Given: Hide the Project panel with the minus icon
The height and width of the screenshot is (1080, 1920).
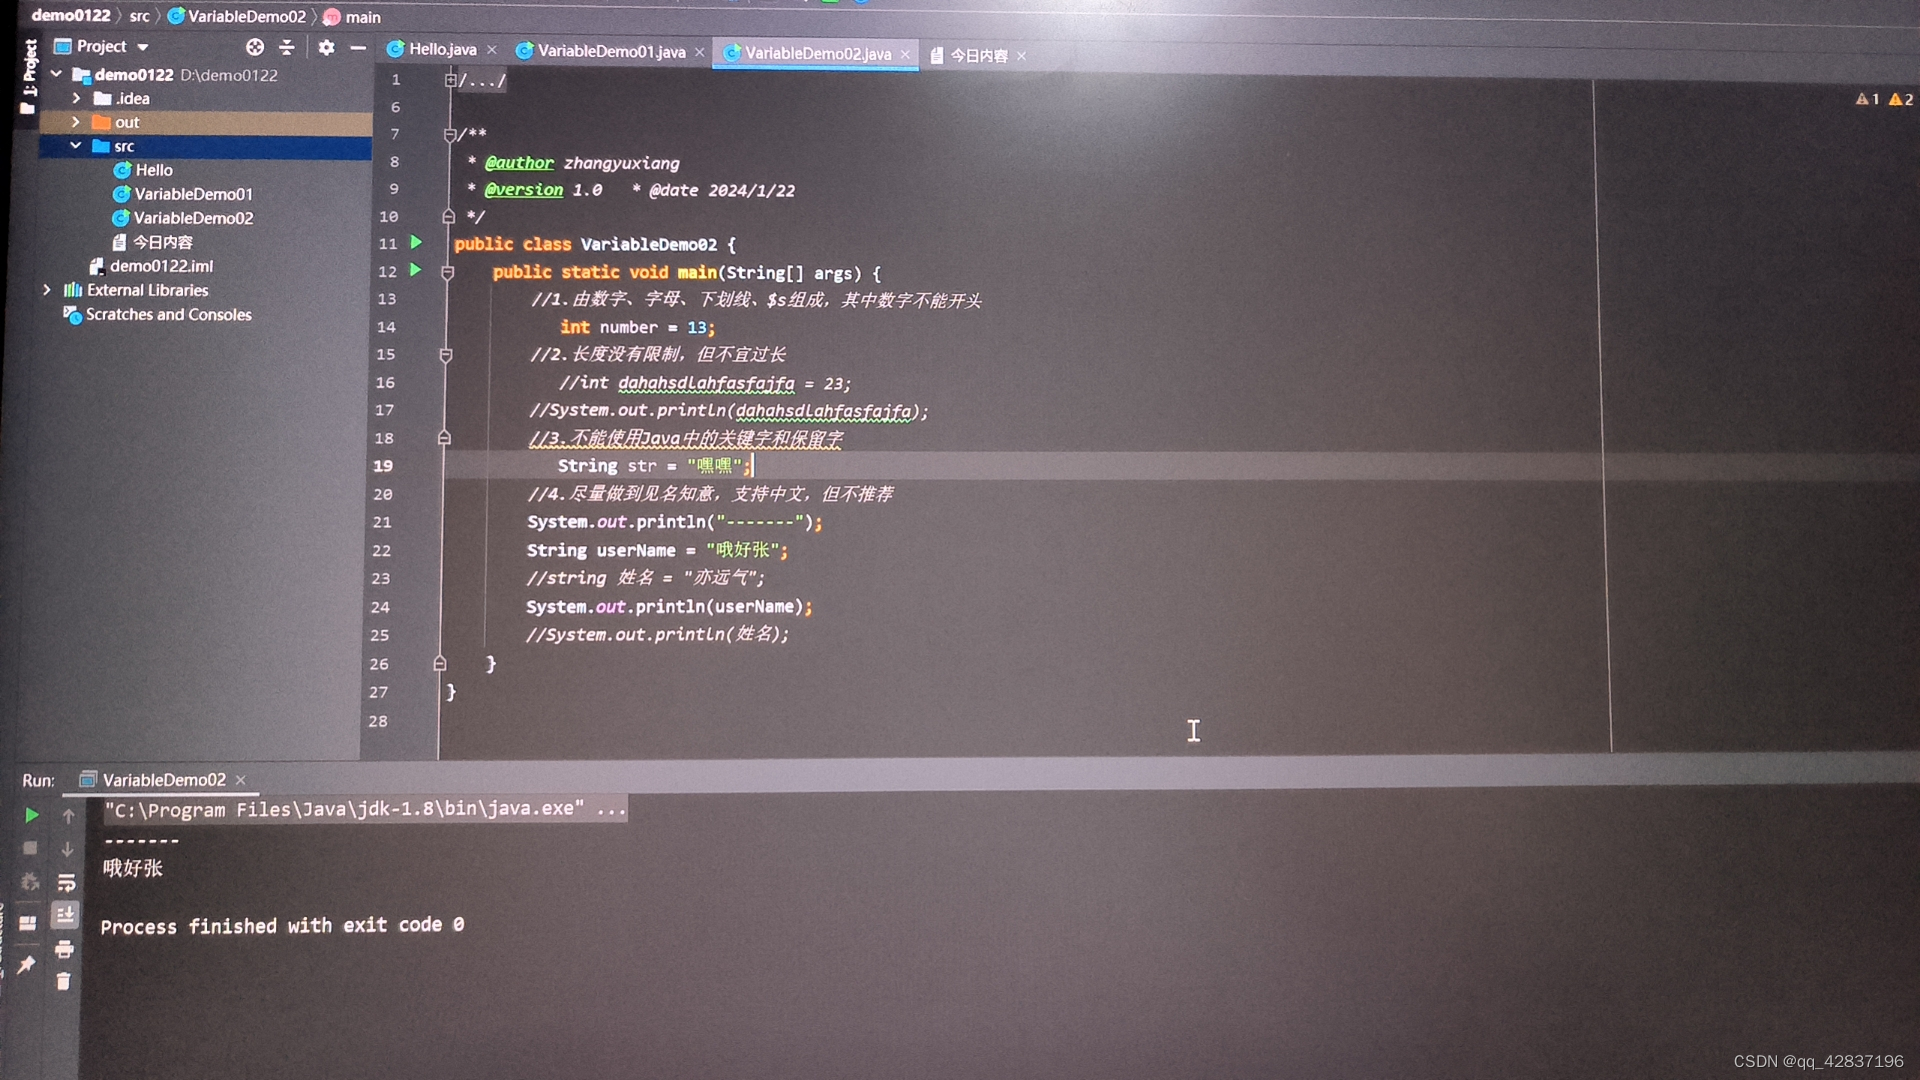Looking at the screenshot, I should 357,47.
